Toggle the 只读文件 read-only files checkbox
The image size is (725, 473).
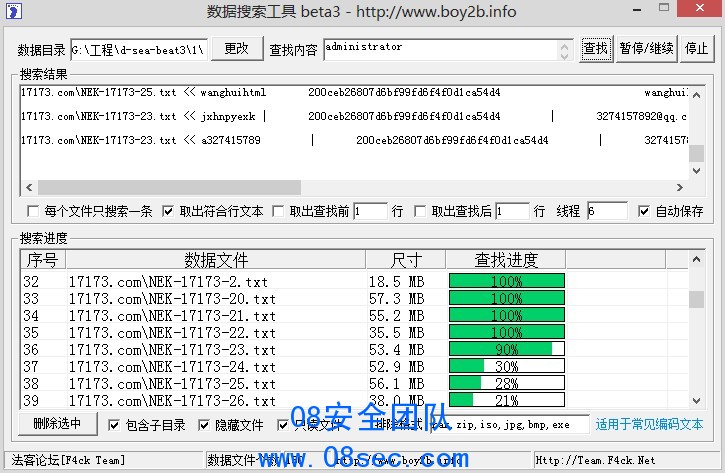pos(283,425)
